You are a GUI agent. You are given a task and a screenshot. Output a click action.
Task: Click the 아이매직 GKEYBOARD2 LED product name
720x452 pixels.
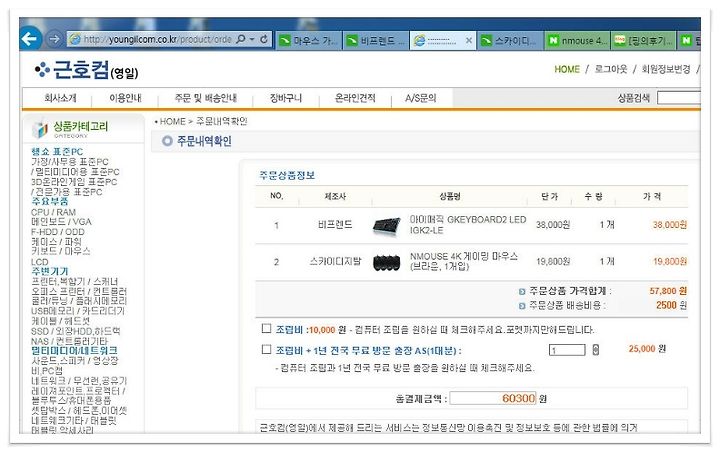point(468,225)
